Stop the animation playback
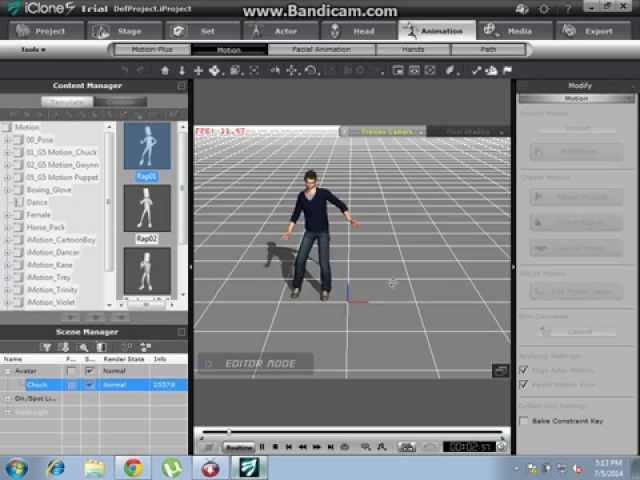This screenshot has width=640, height=480. tap(276, 447)
